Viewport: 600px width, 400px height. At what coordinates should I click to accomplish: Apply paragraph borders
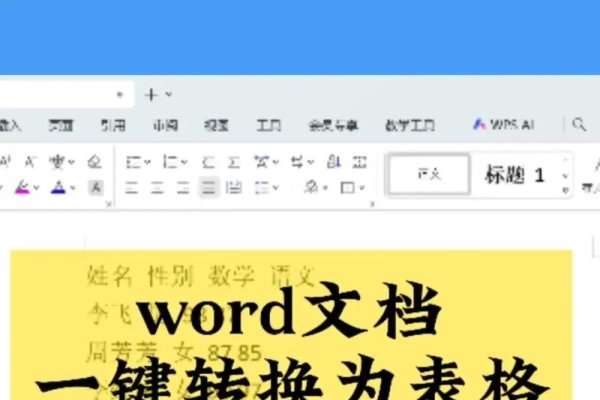[x=347, y=188]
